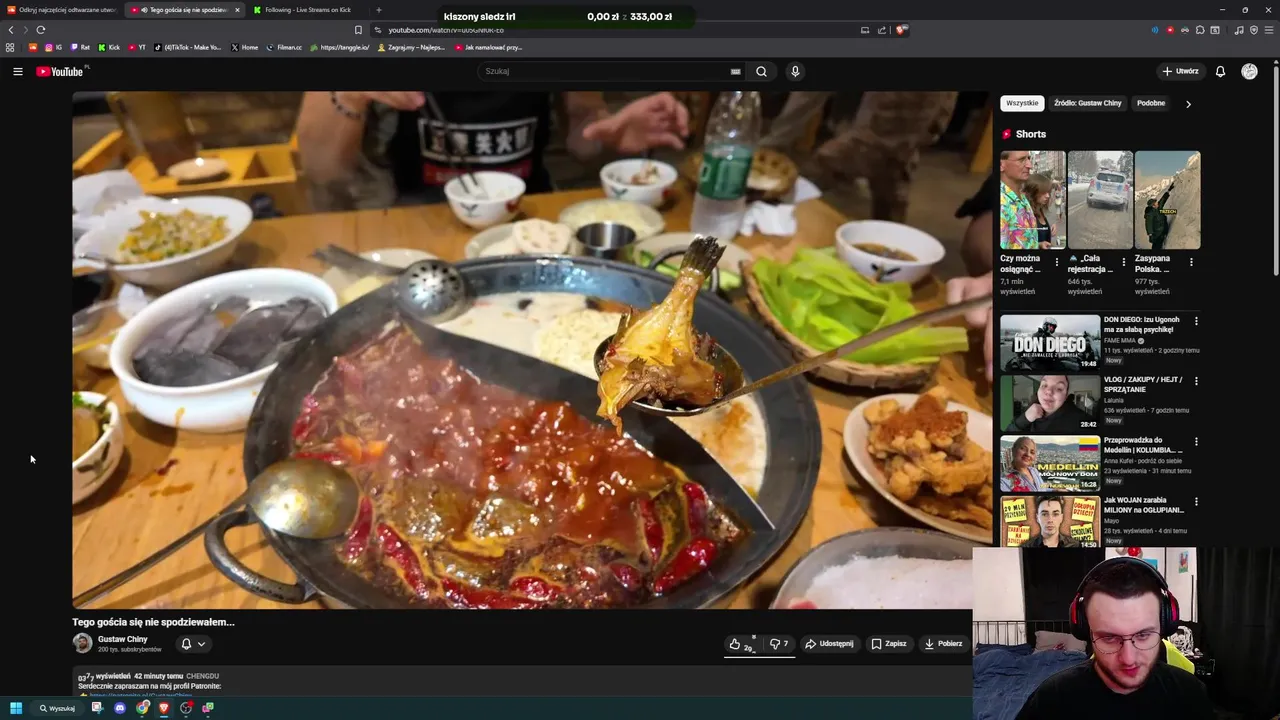Viewport: 1280px width, 720px height.
Task: Expand subscription notification bell dropdown
Action: (193, 644)
